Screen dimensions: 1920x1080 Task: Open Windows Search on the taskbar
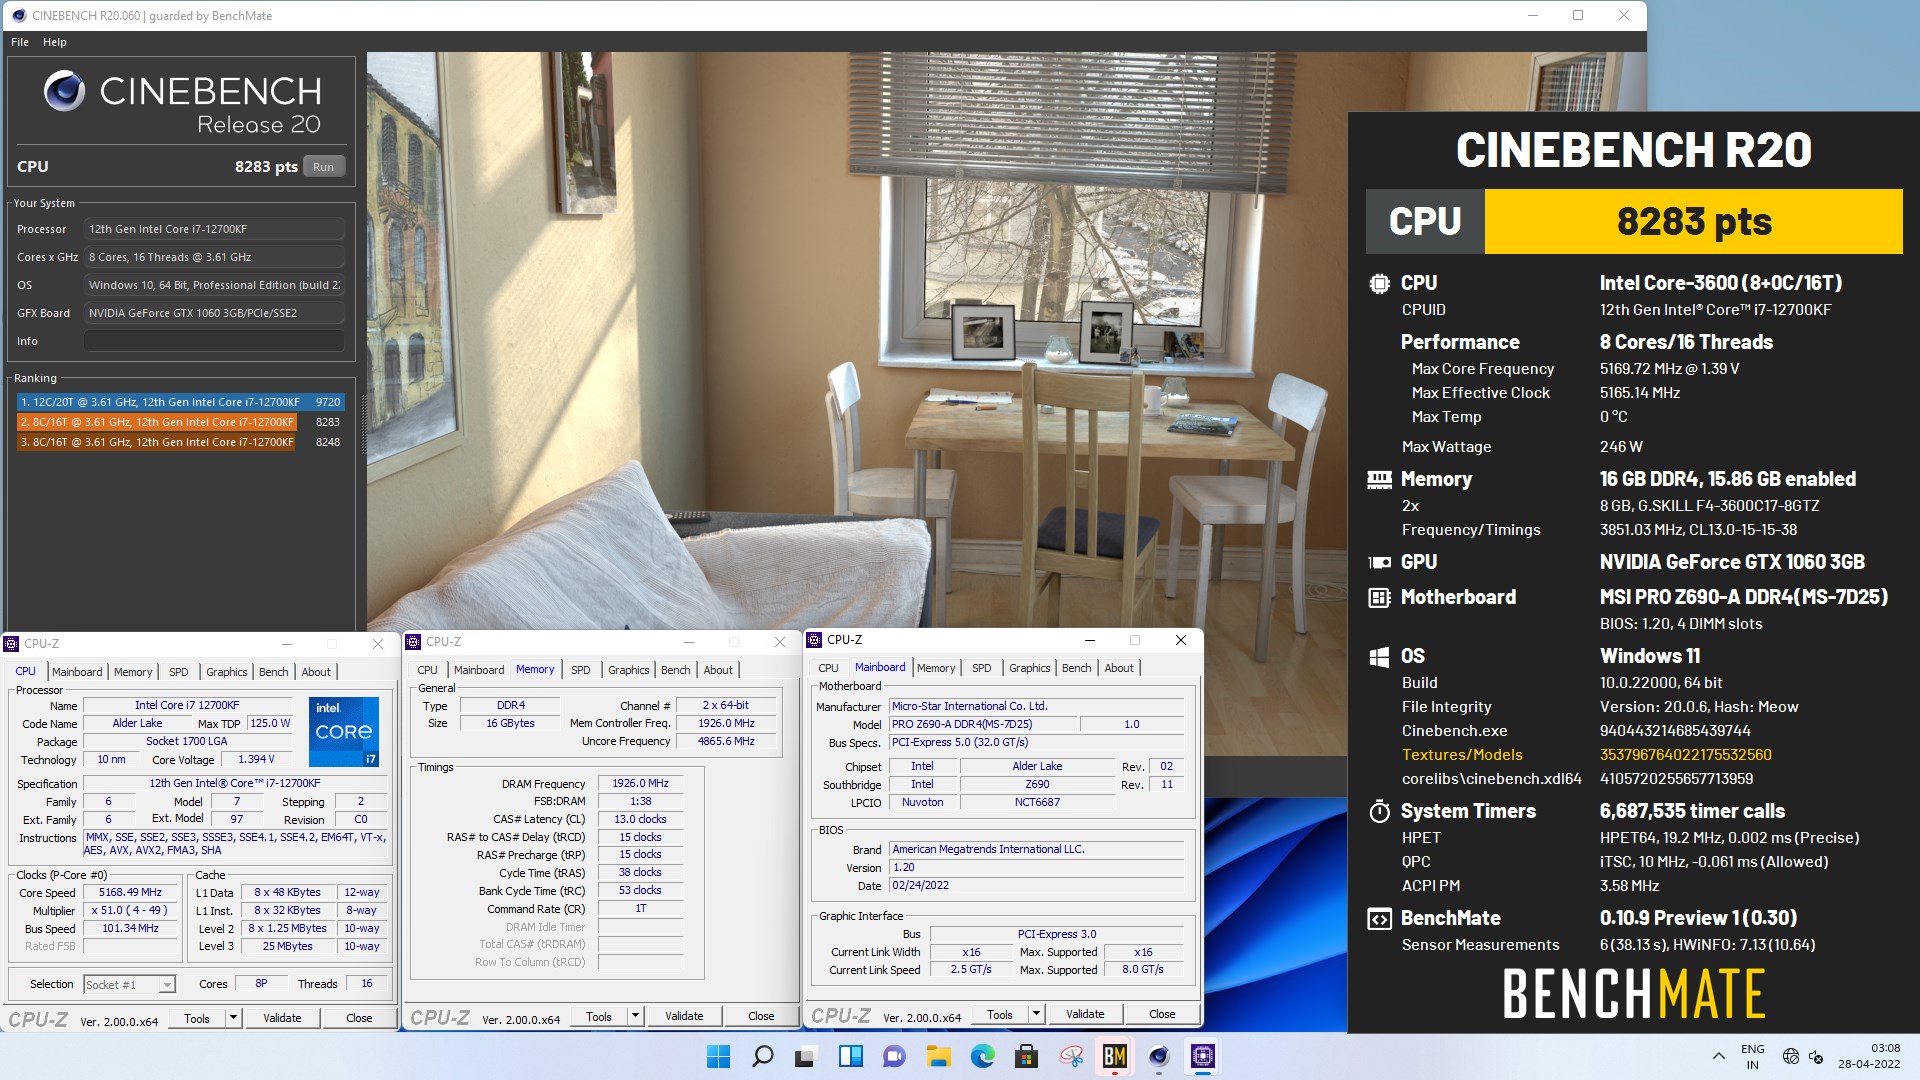[762, 1056]
